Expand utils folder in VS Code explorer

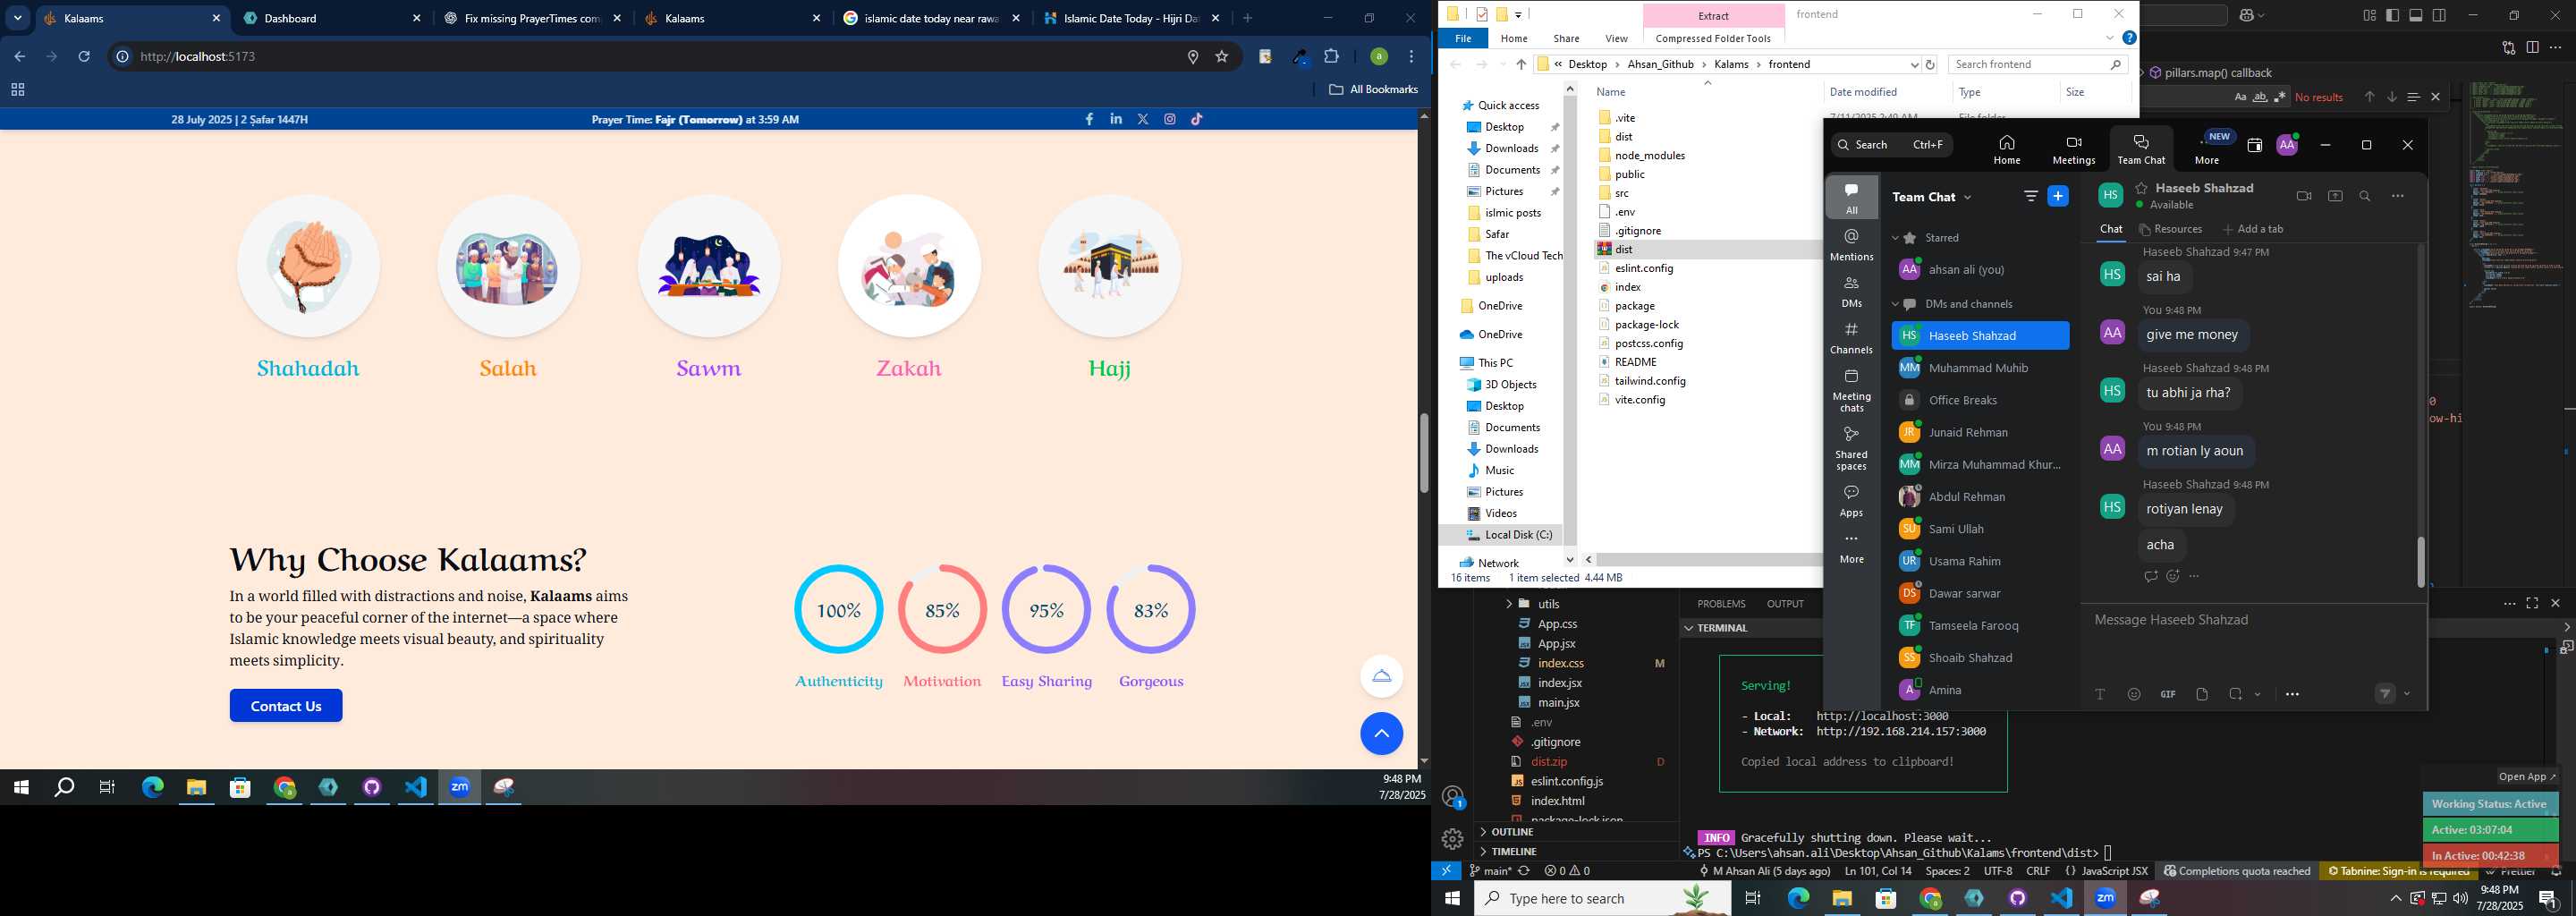[x=1508, y=604]
